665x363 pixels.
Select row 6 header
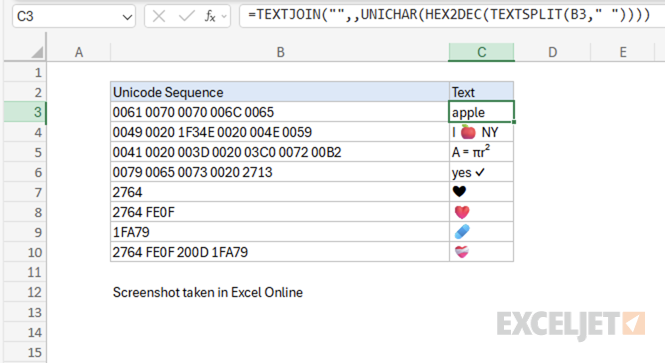(x=25, y=172)
